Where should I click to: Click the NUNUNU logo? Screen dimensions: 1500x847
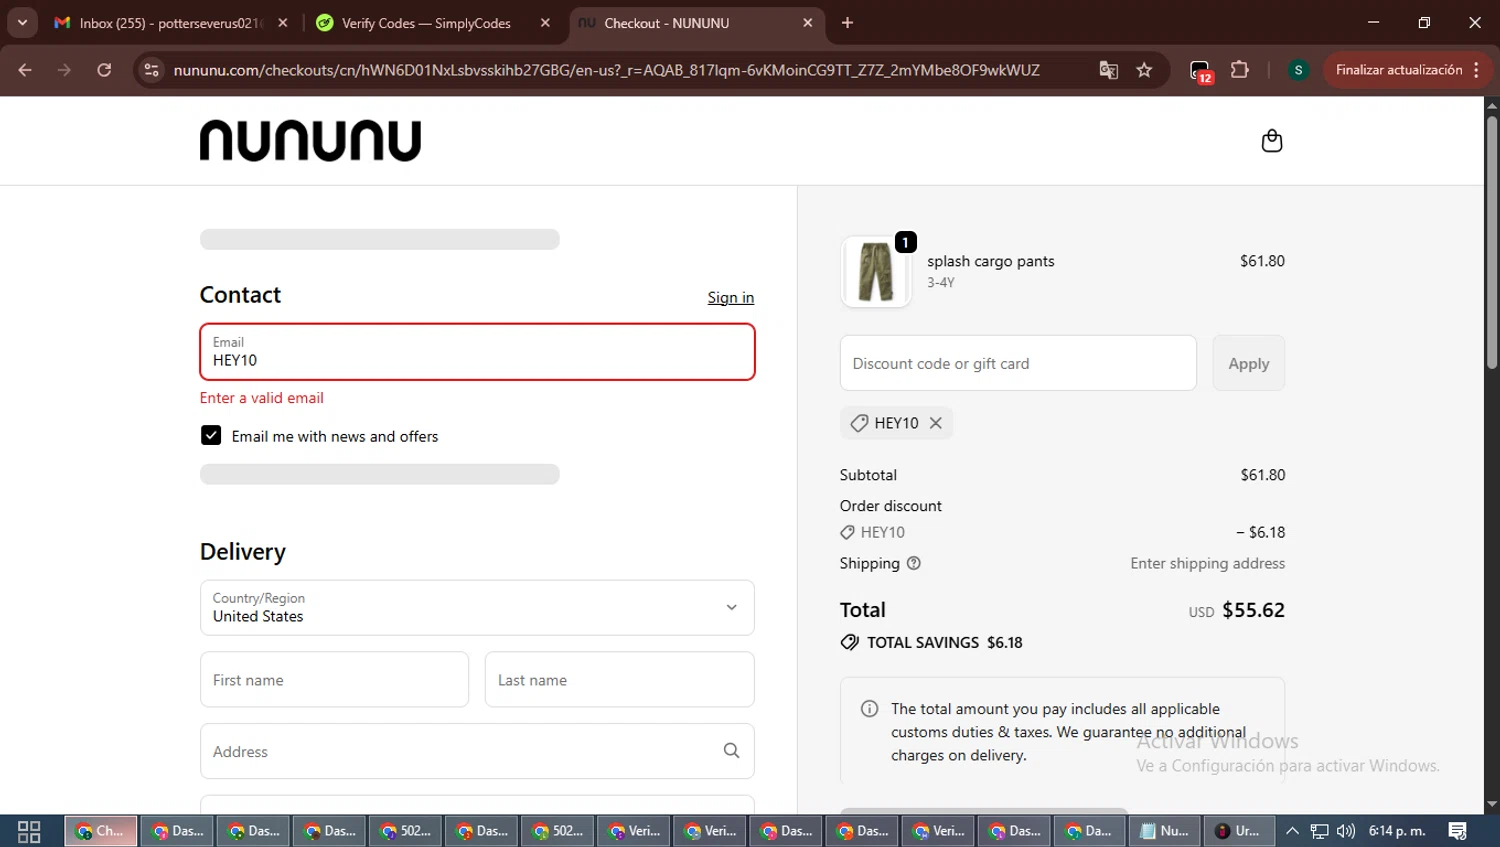click(310, 141)
